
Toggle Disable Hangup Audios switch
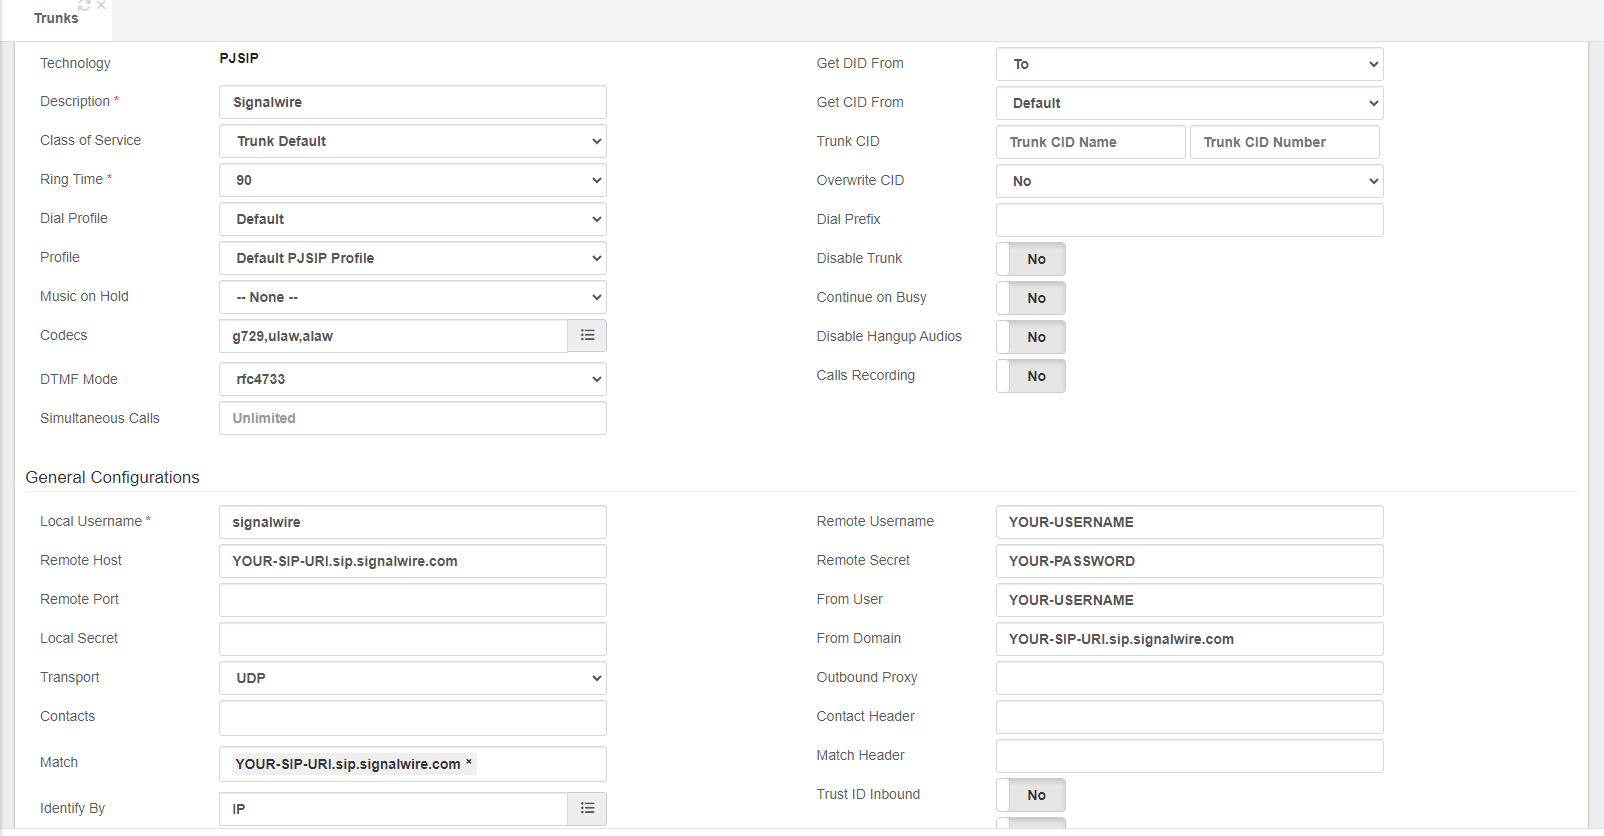[1031, 337]
